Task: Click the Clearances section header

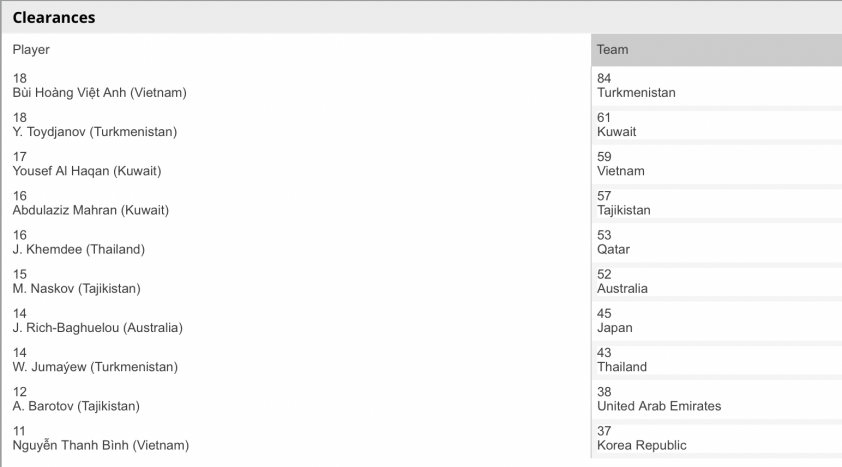Action: [54, 18]
